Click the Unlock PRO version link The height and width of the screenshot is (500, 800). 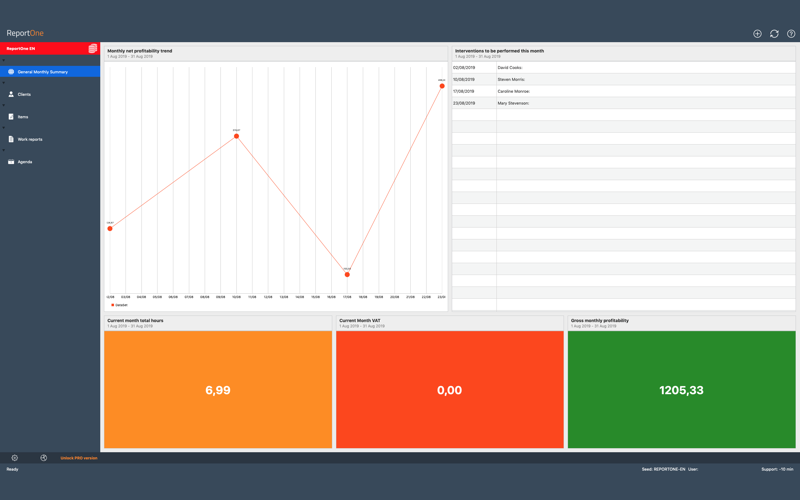click(x=79, y=458)
